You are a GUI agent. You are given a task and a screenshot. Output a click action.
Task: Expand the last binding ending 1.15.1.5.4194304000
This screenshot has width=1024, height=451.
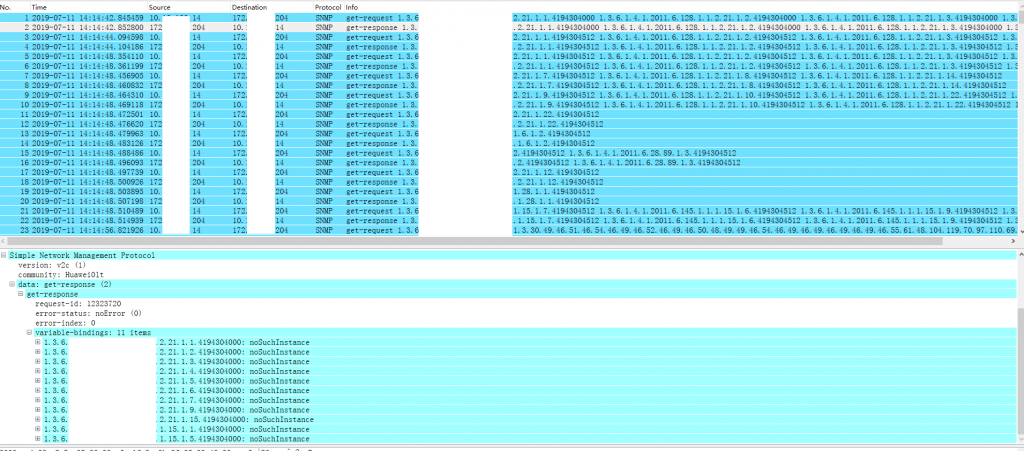(x=37, y=438)
